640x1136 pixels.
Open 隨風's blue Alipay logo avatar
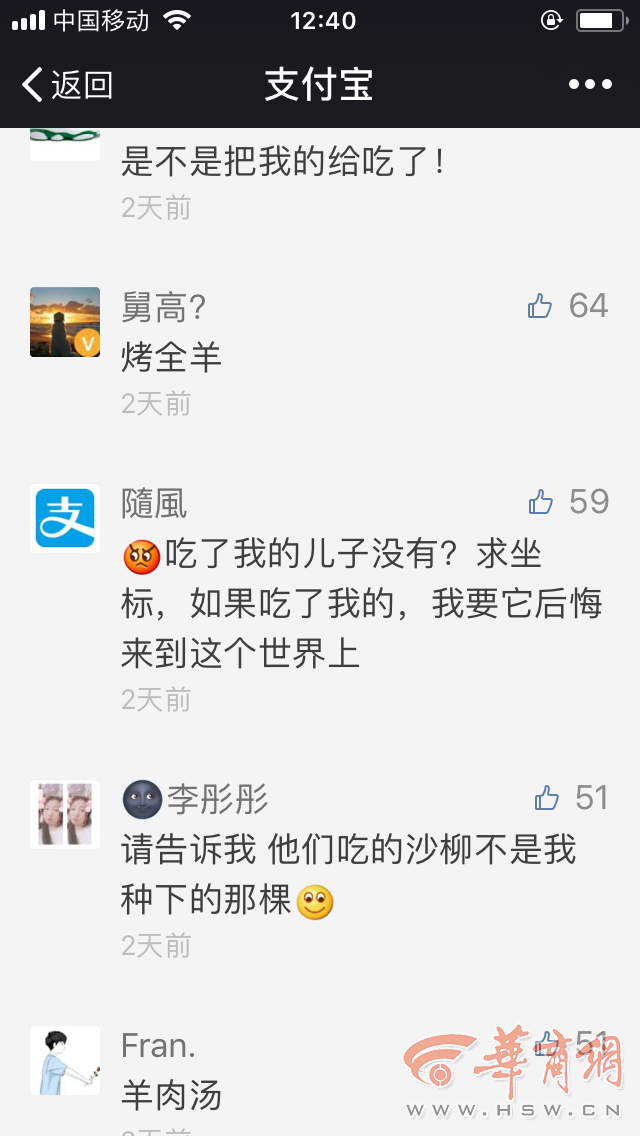coord(65,518)
